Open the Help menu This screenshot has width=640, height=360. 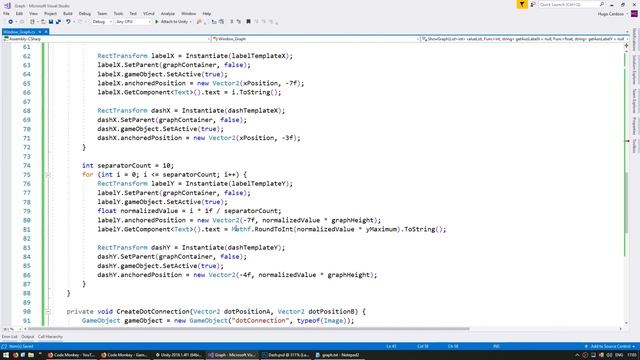click(207, 13)
